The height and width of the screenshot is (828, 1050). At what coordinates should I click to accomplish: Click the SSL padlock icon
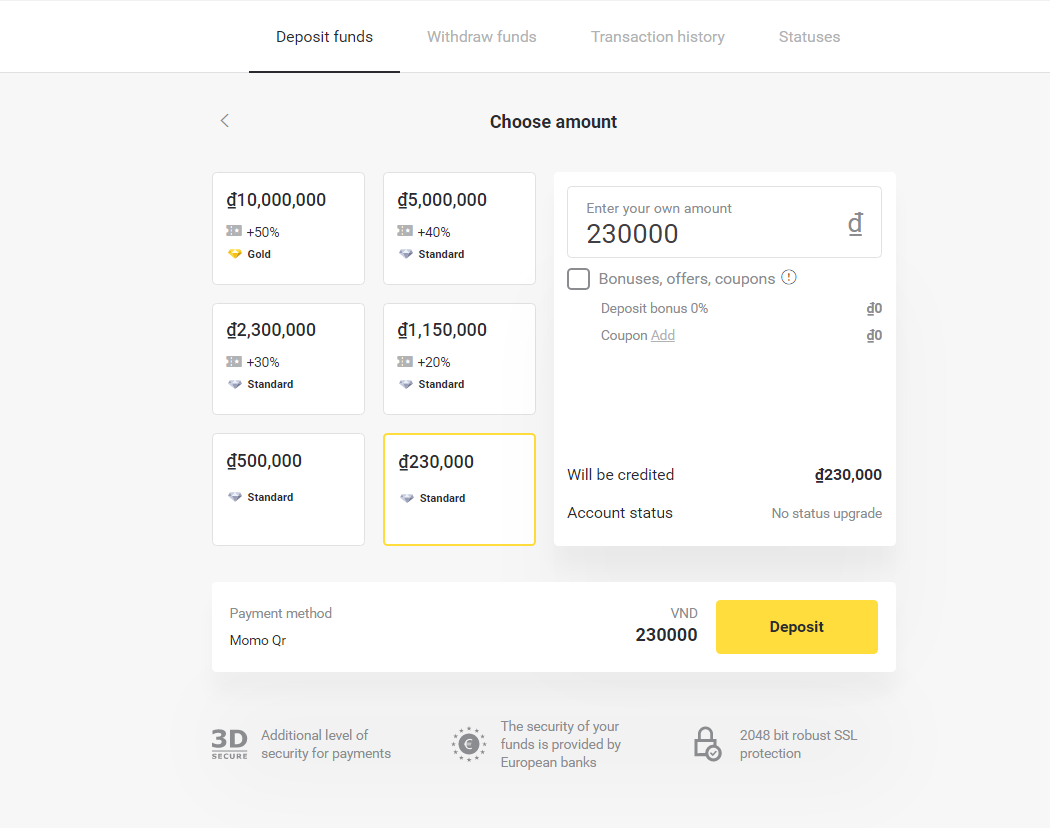click(707, 744)
